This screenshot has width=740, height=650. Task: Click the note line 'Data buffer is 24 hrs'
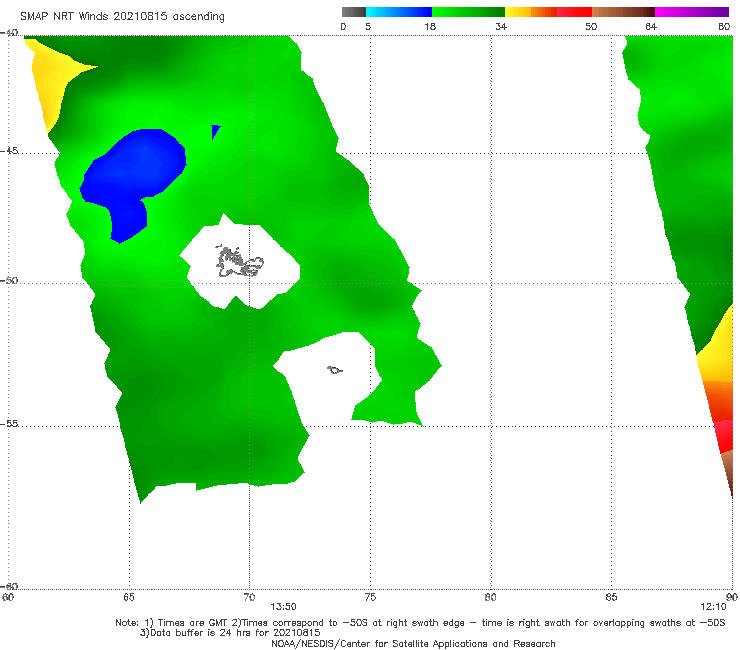point(230,633)
